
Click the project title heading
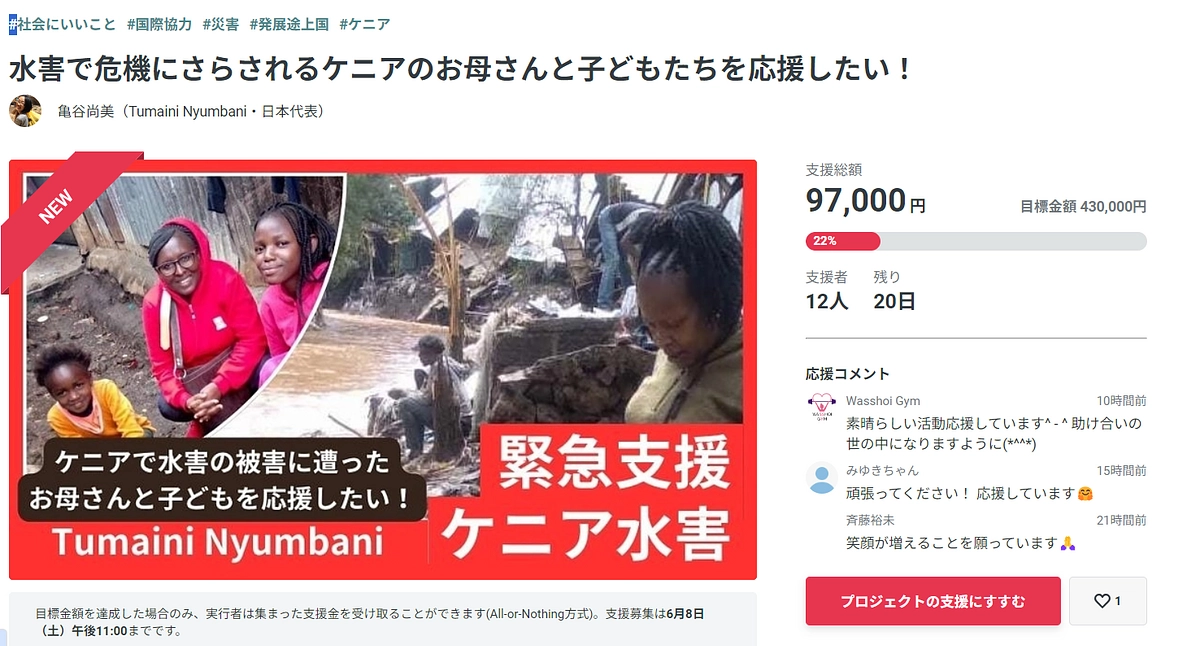click(461, 68)
